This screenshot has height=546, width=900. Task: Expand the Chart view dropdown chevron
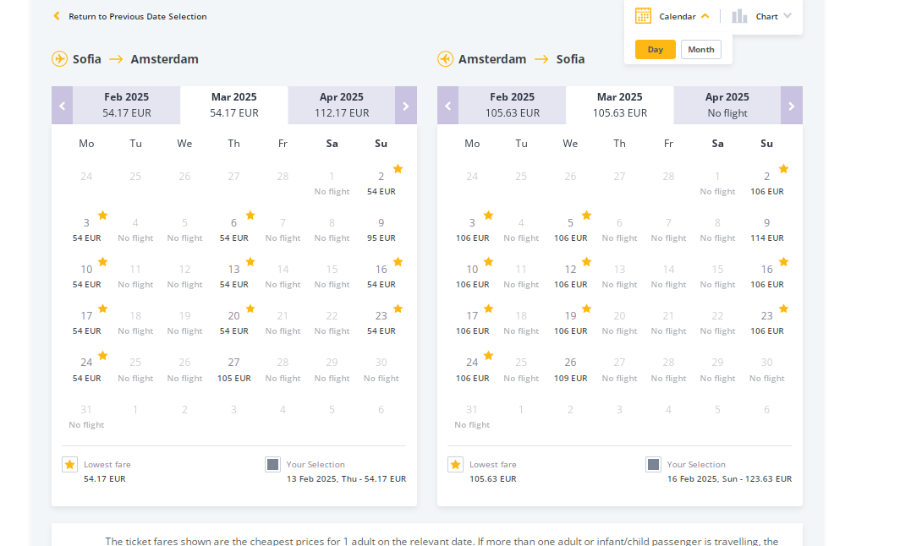[788, 16]
